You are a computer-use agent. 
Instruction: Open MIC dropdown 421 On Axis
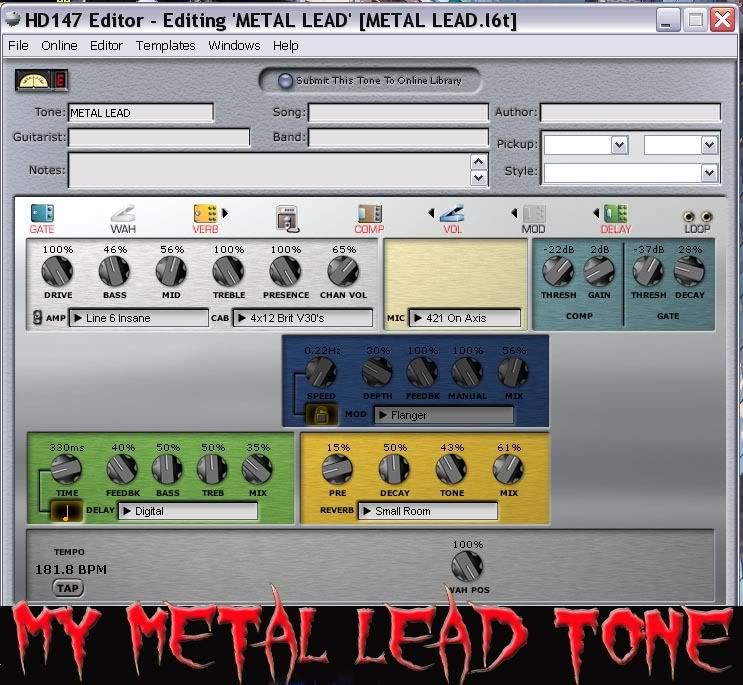pyautogui.click(x=464, y=318)
